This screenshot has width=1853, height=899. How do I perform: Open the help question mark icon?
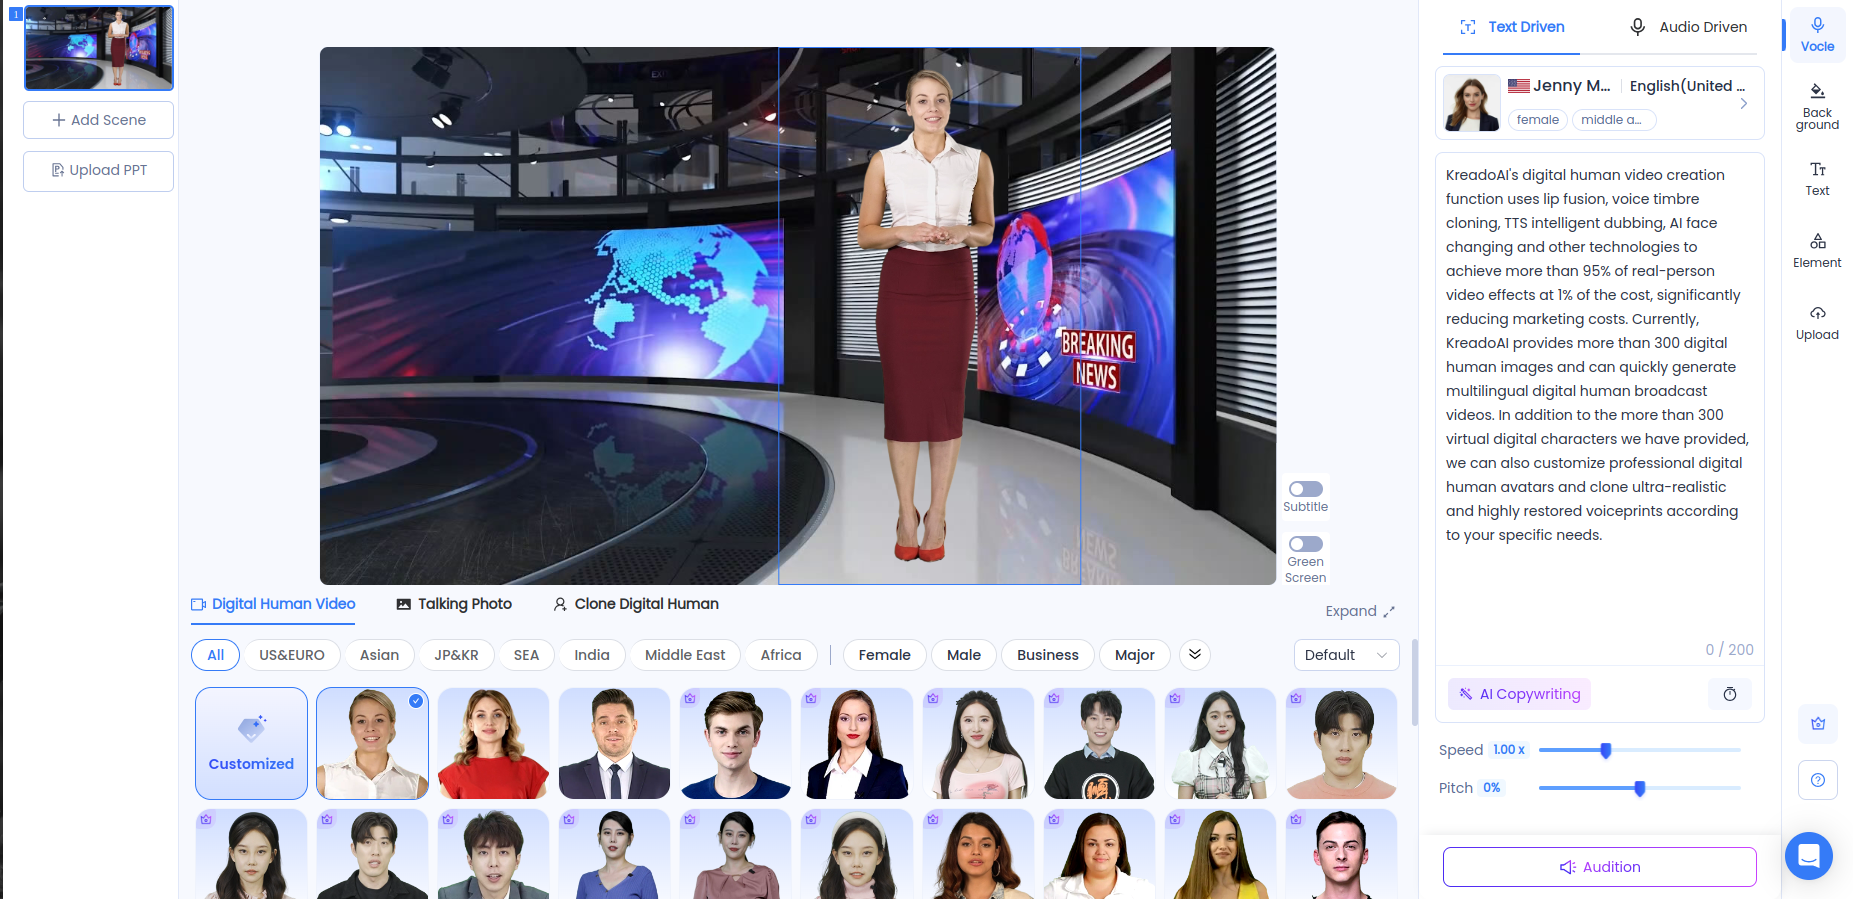[1817, 780]
